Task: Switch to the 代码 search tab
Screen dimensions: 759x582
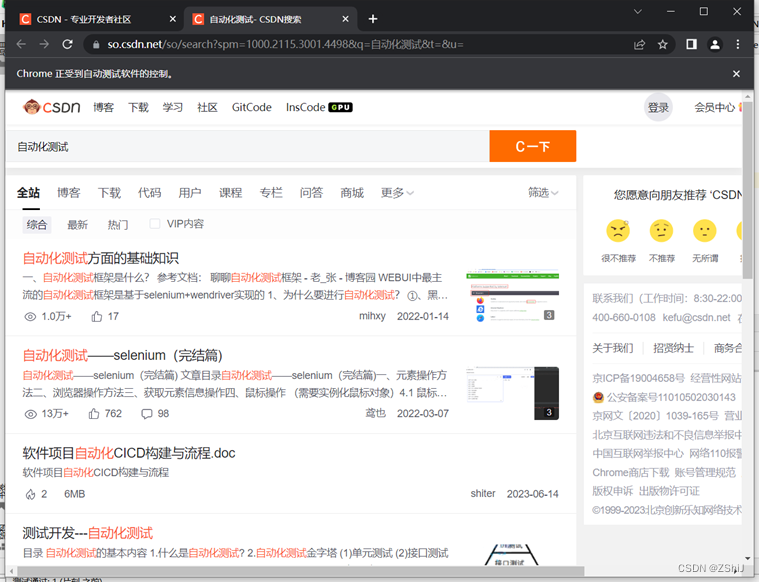Action: (150, 193)
